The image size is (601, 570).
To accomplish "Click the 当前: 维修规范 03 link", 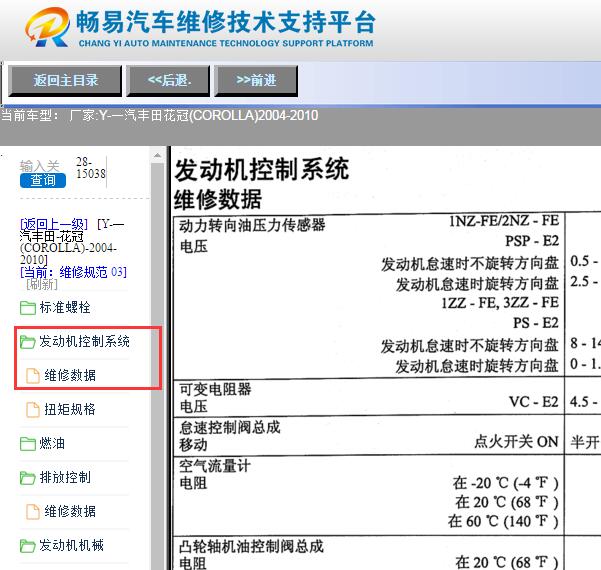I will point(73,272).
